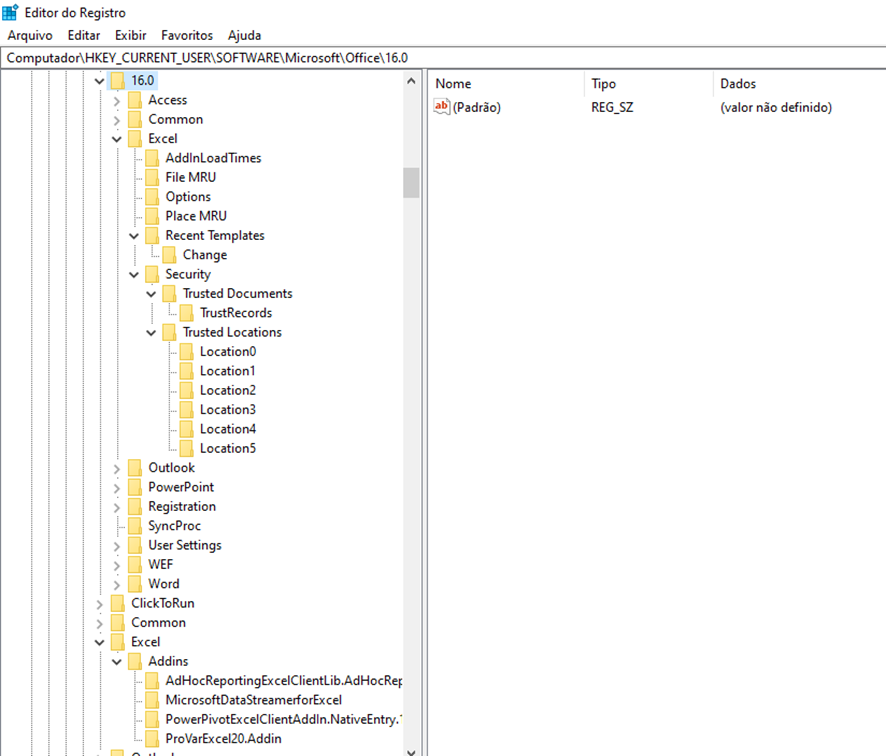Image resolution: width=886 pixels, height=756 pixels.
Task: Collapse the Addins key
Action: point(116,662)
